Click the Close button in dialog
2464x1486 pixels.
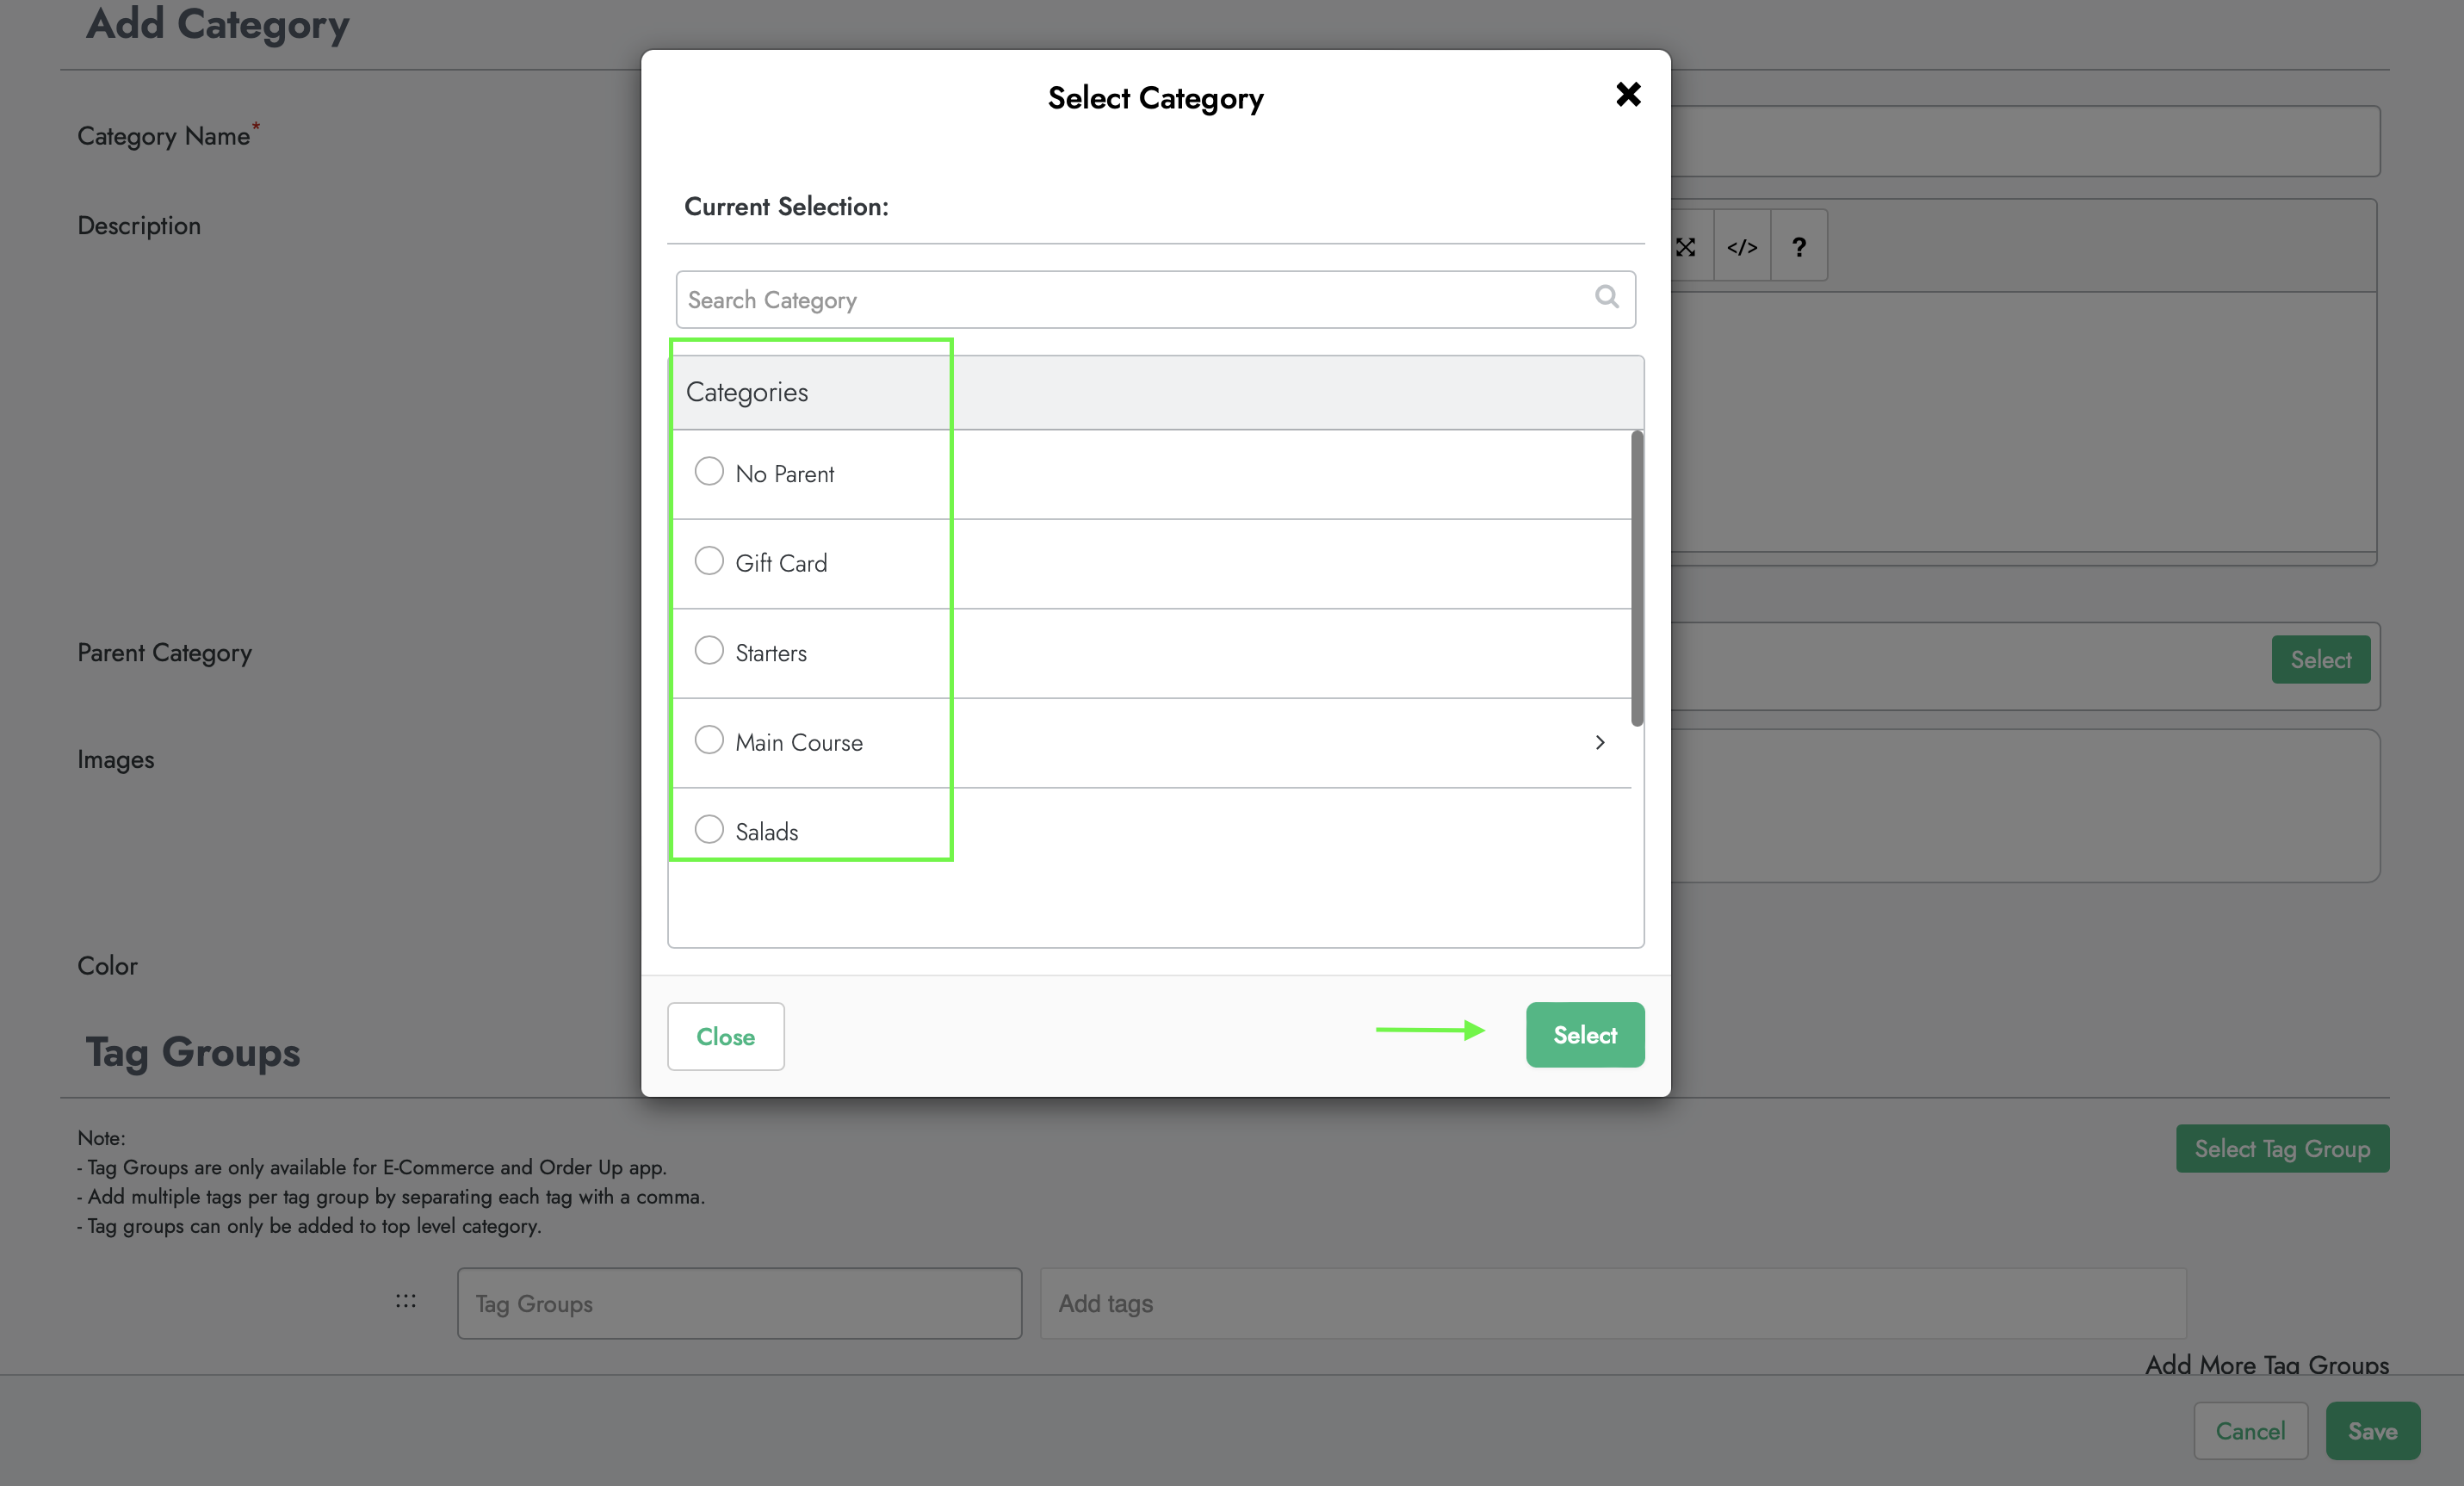(x=725, y=1036)
